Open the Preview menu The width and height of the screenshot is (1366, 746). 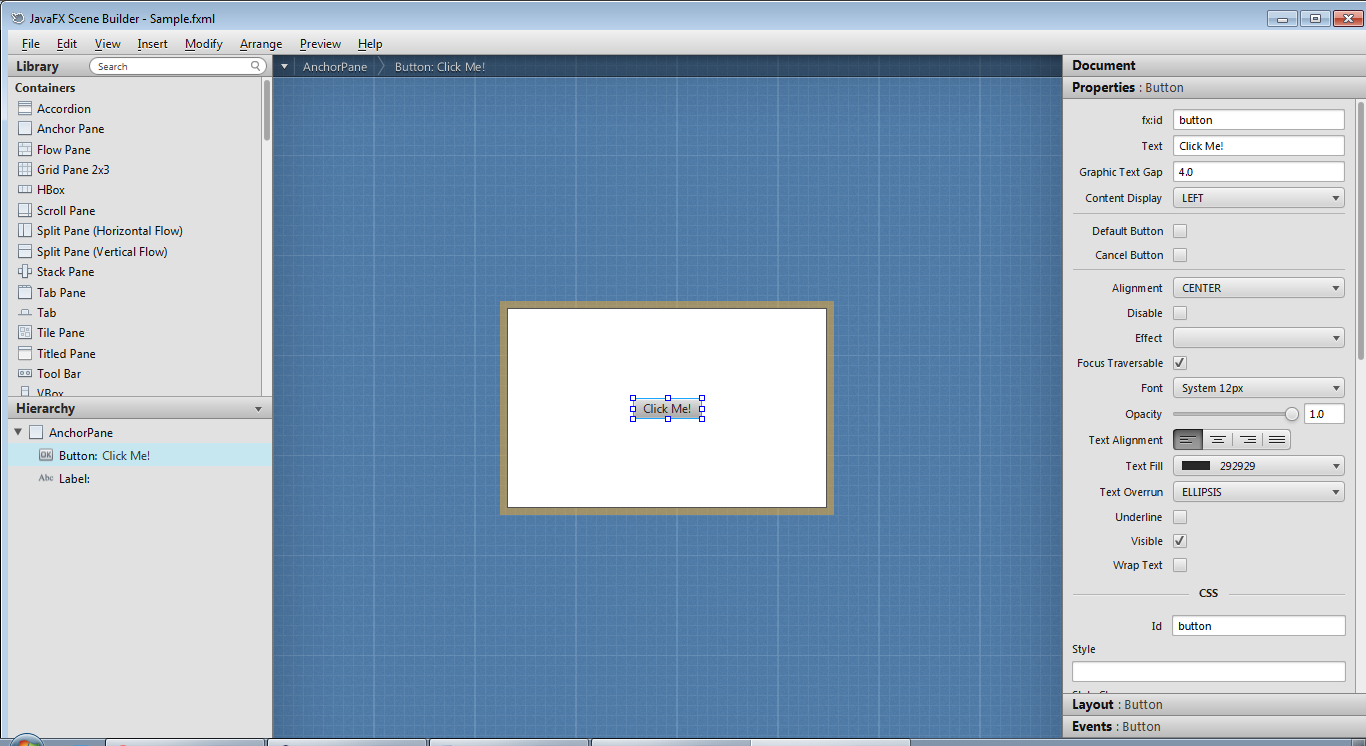pyautogui.click(x=320, y=44)
